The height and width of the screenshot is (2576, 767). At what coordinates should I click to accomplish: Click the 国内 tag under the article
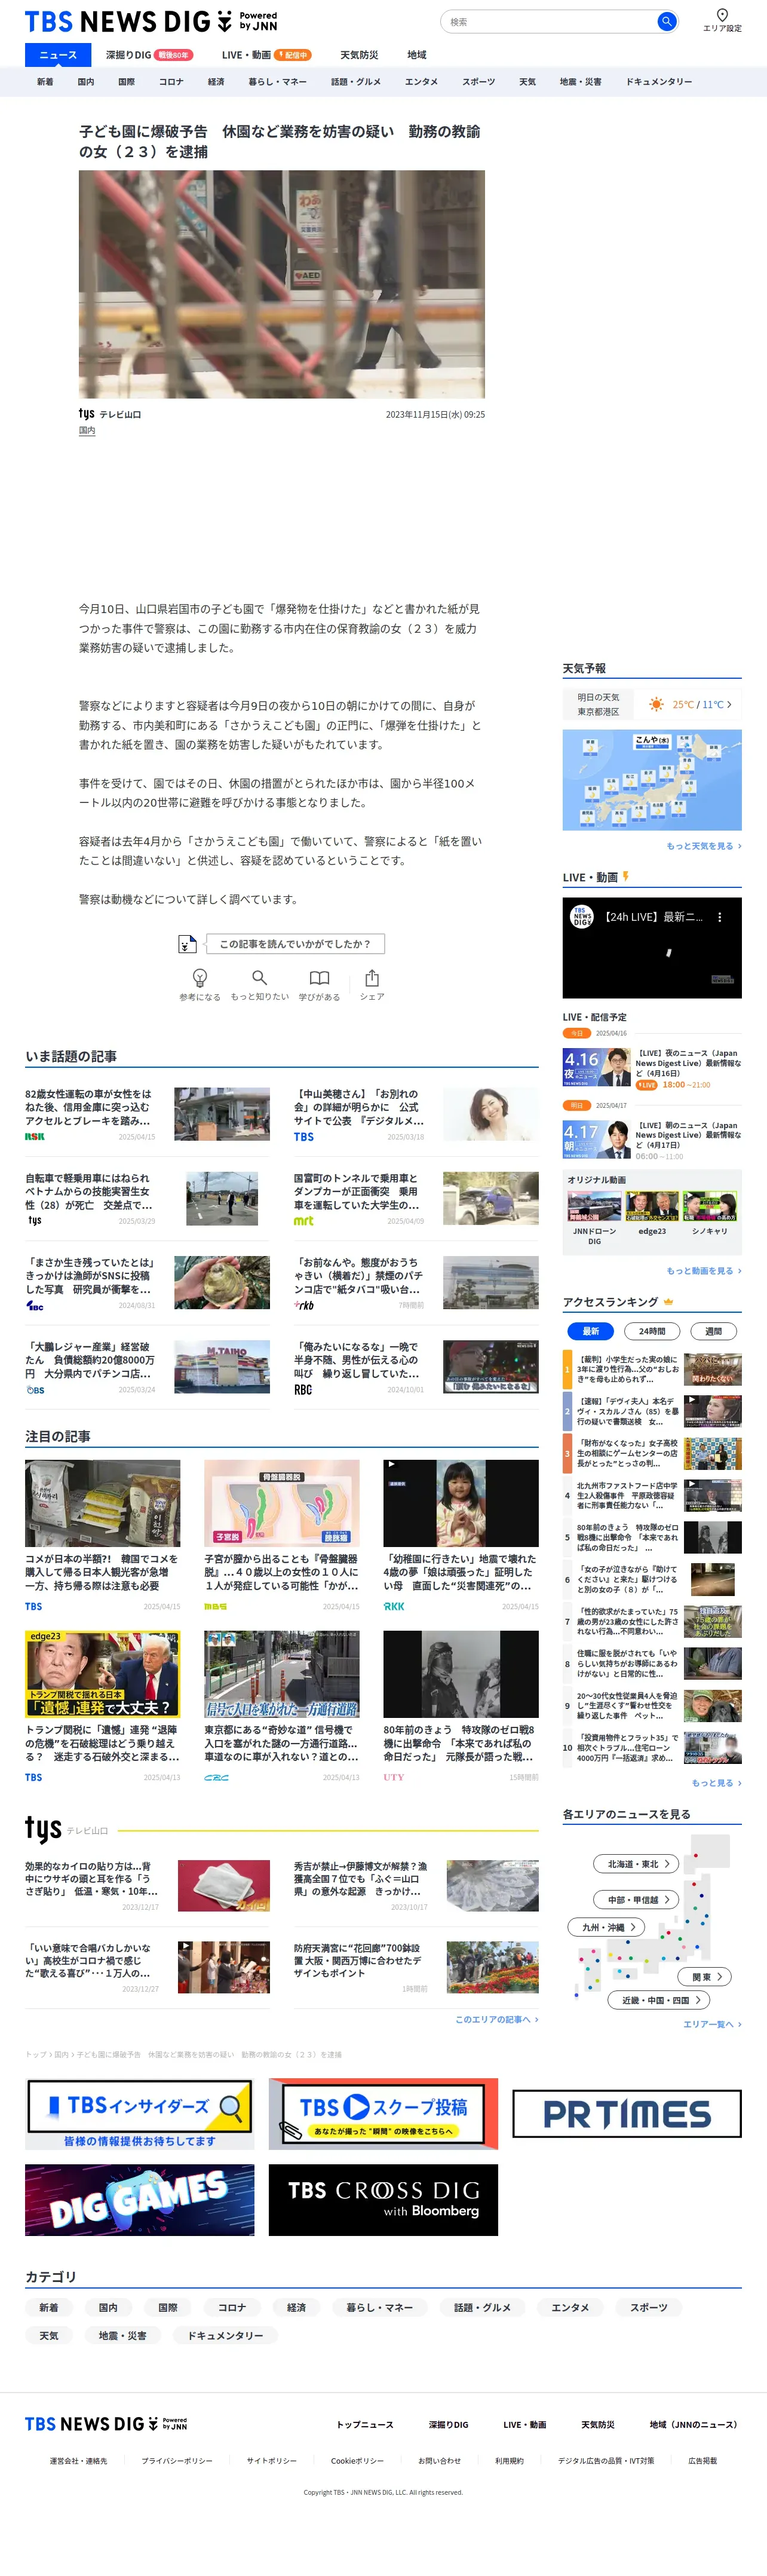(x=87, y=431)
